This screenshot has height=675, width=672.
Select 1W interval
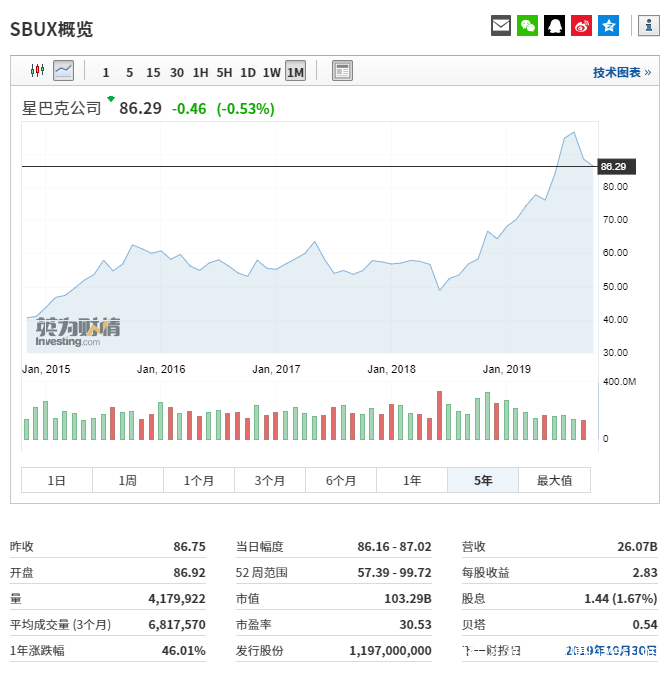(x=272, y=72)
